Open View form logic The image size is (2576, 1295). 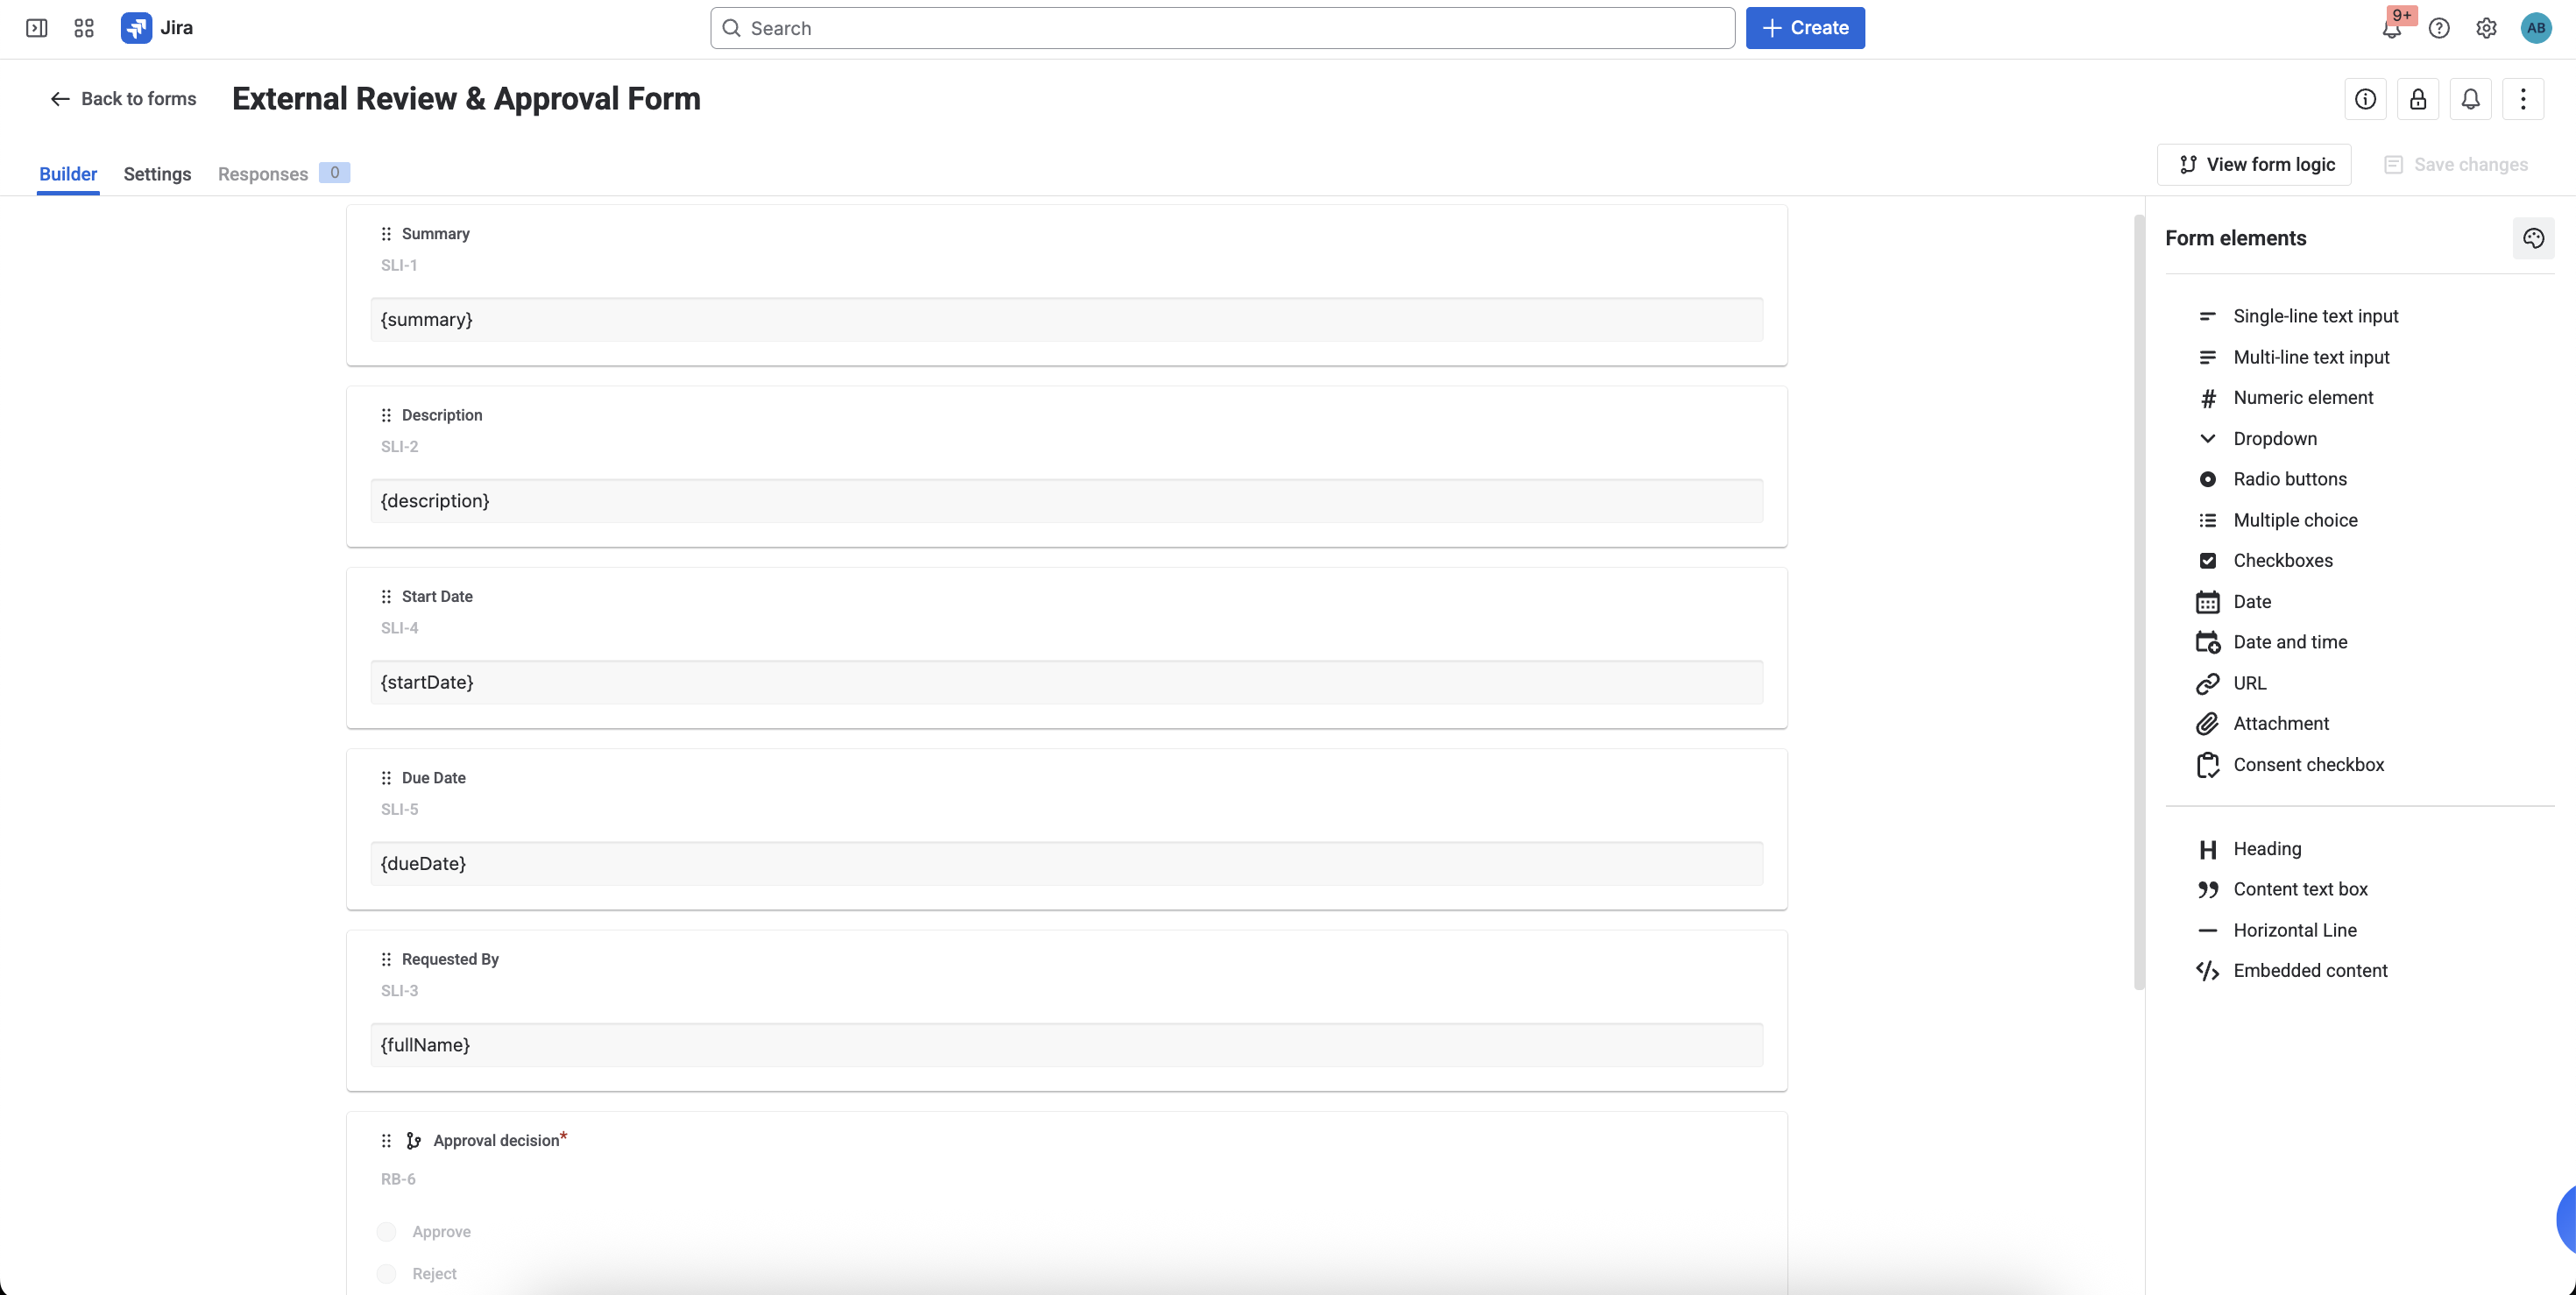(2254, 164)
